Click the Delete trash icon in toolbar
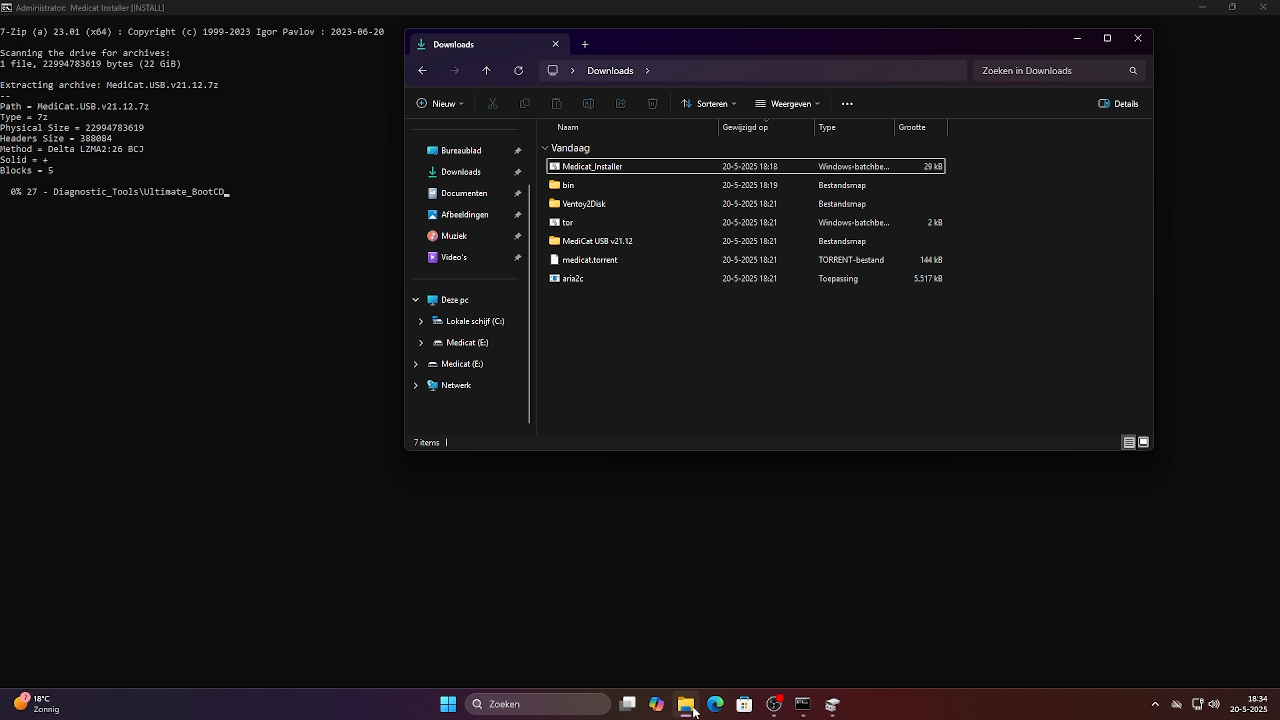 pos(652,104)
